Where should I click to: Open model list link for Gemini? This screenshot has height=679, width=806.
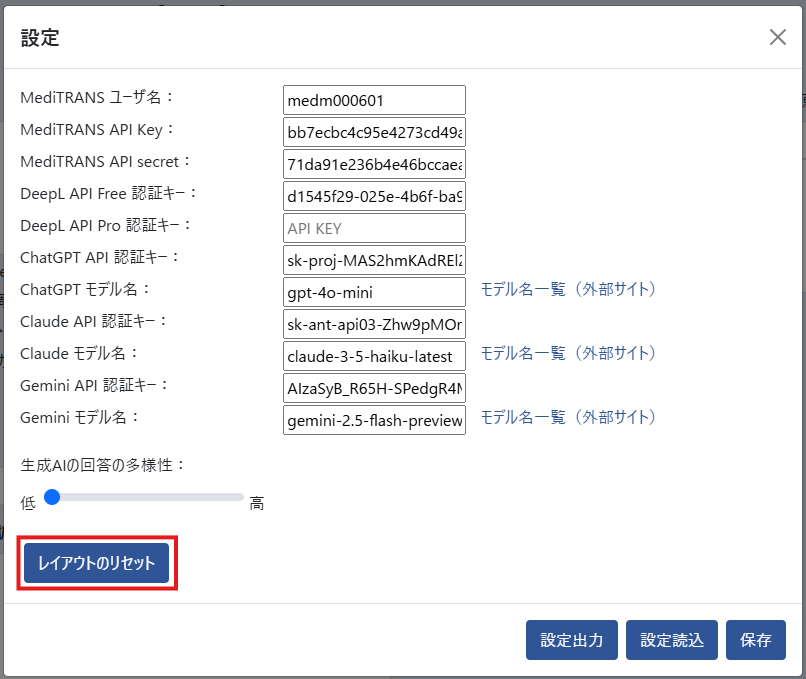click(568, 418)
